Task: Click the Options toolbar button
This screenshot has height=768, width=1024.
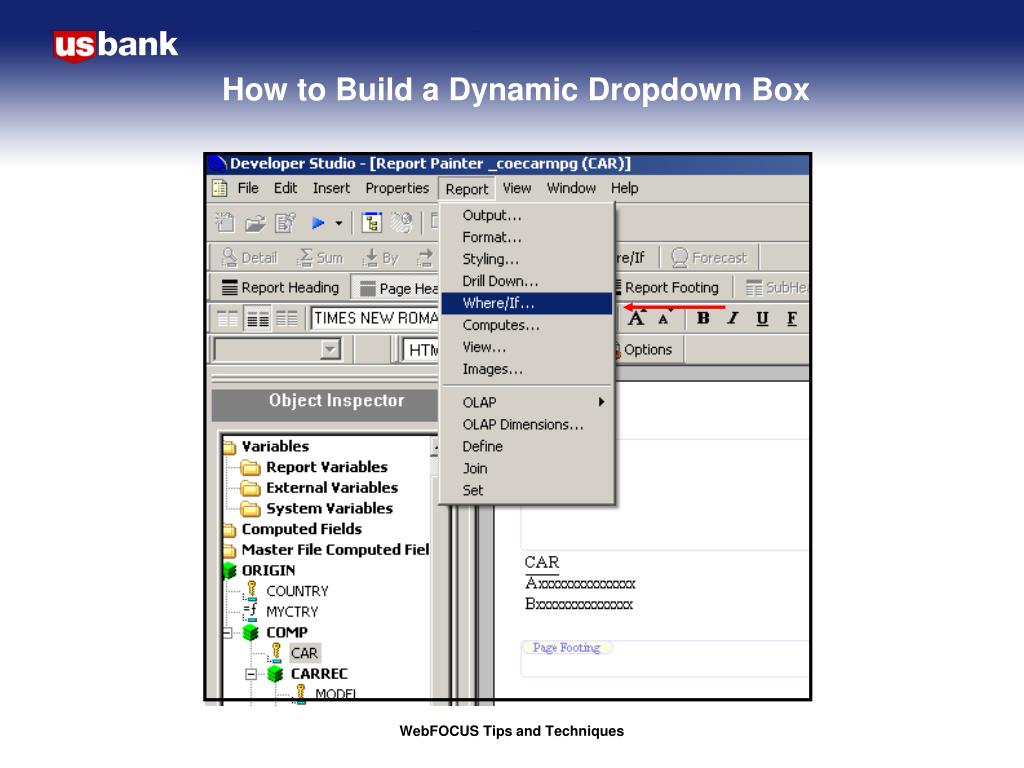Action: click(x=643, y=349)
